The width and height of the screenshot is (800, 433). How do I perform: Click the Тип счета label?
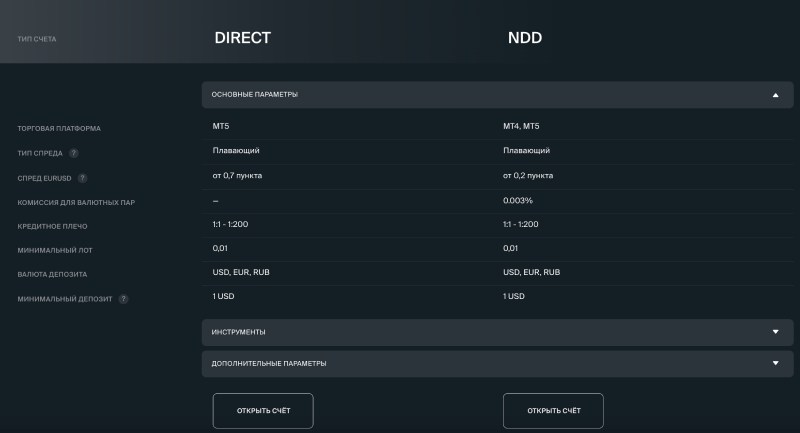[37, 39]
